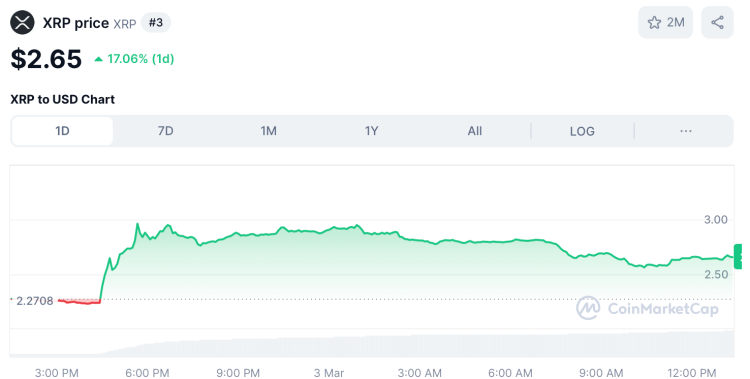Click the green current-price marker on chart edge
Viewport: 750px width, 379px height.
738,256
